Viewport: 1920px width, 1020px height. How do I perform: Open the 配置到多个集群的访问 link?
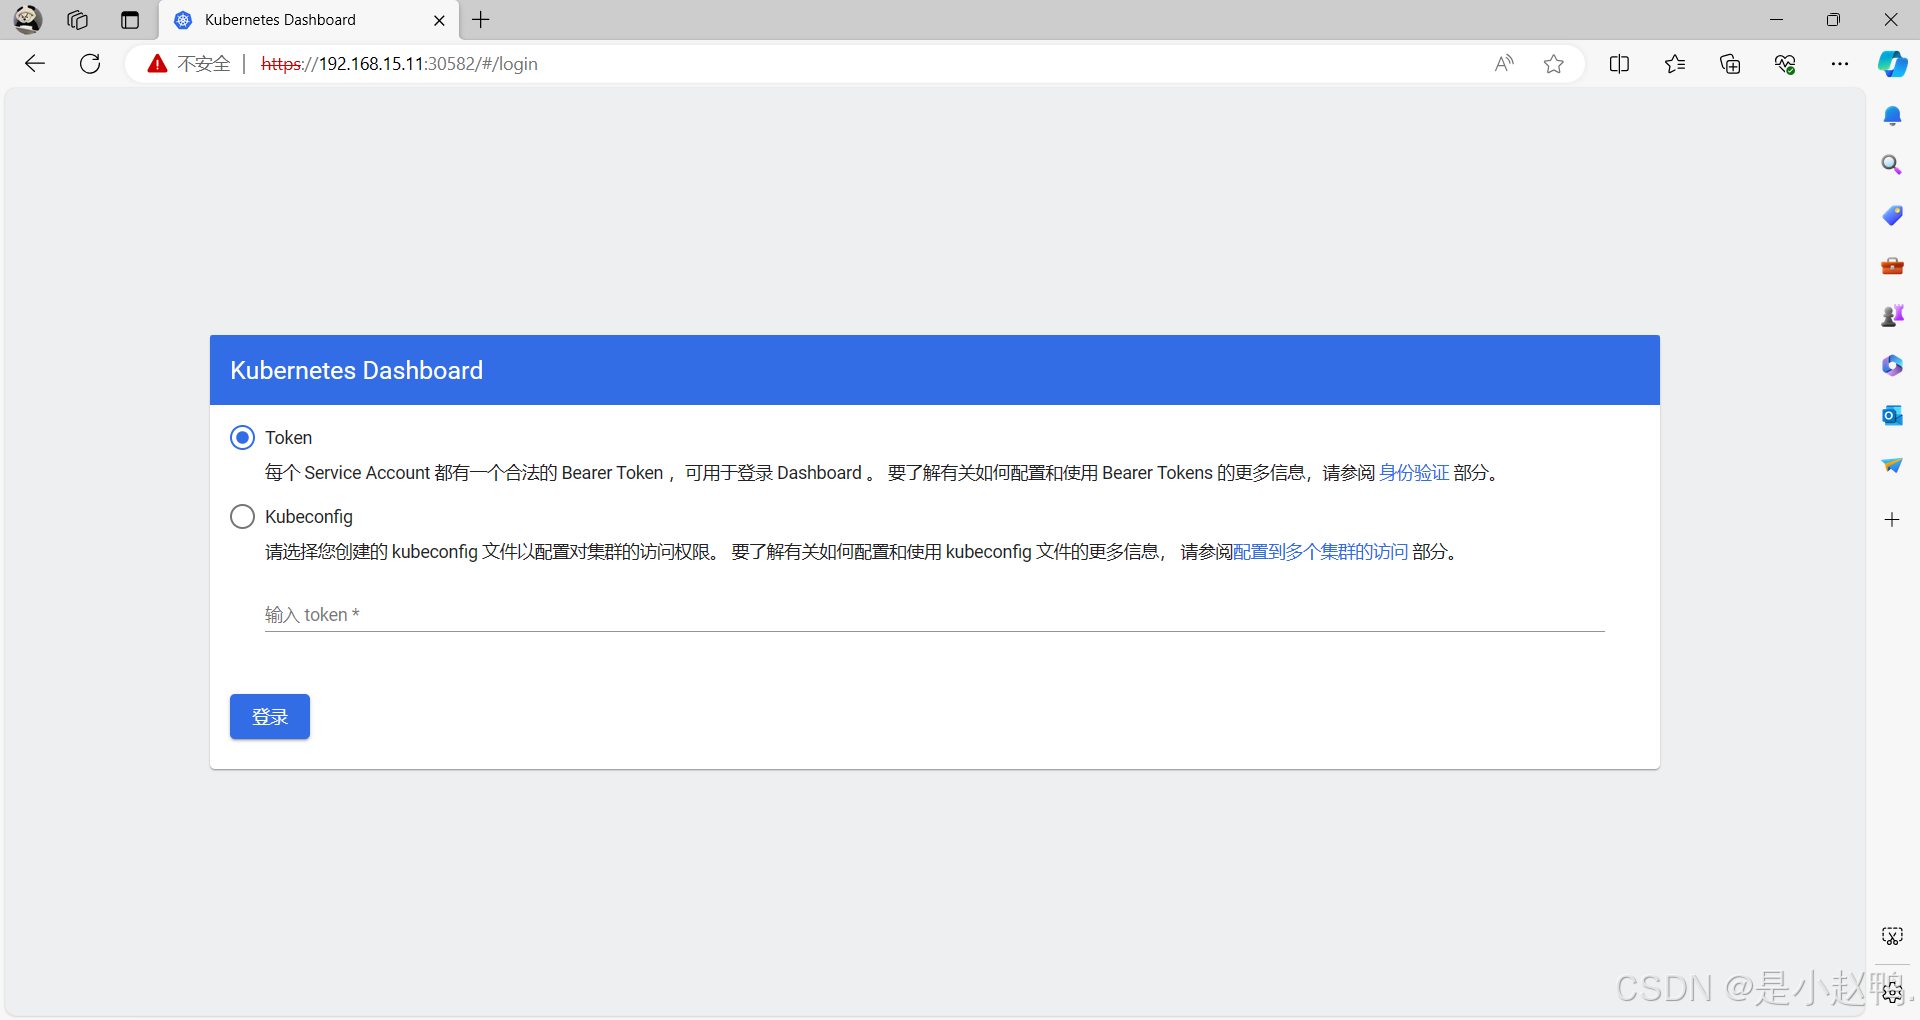(x=1320, y=552)
